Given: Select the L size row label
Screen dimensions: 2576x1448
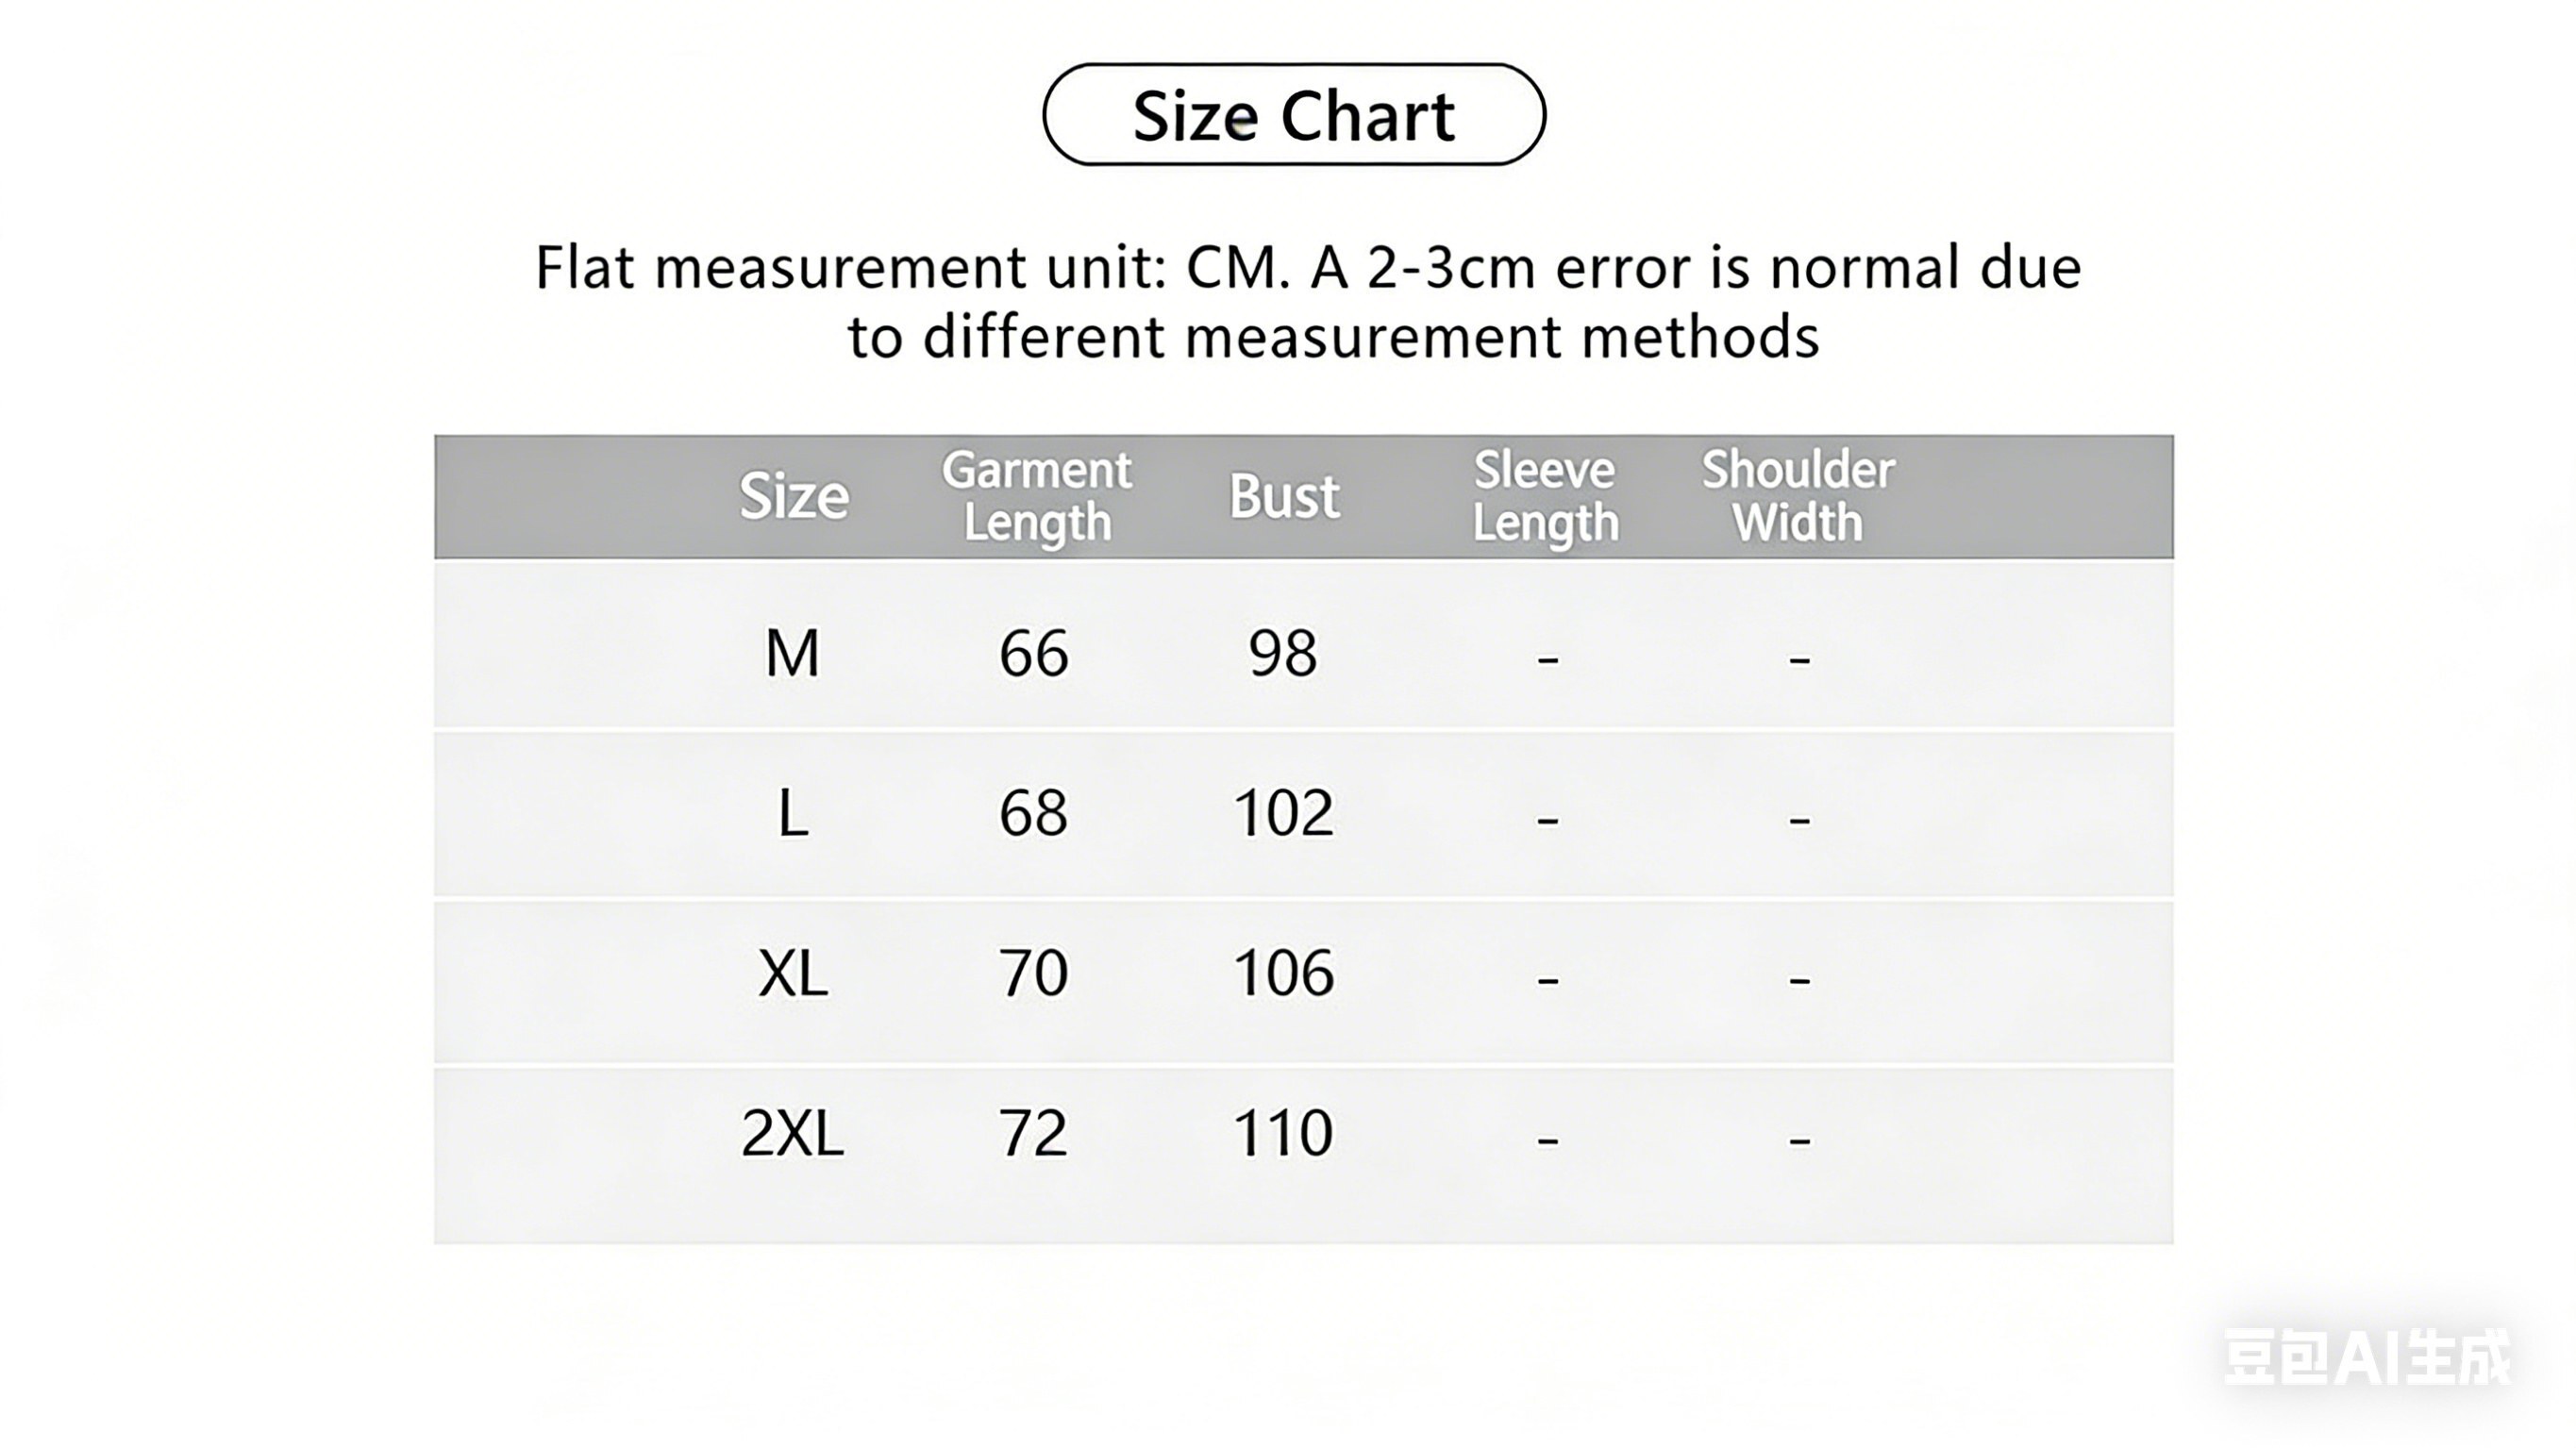Looking at the screenshot, I should 792,813.
